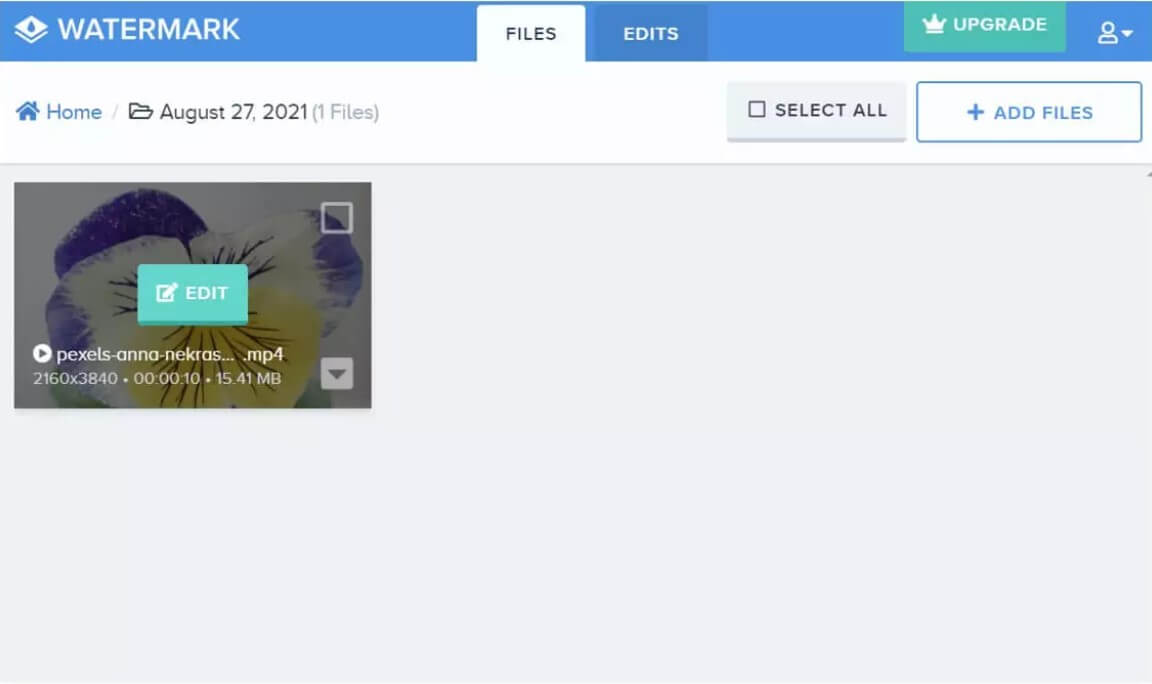Click the pencil edit icon on thumbnail
Viewport: 1152px width, 684px height.
167,292
